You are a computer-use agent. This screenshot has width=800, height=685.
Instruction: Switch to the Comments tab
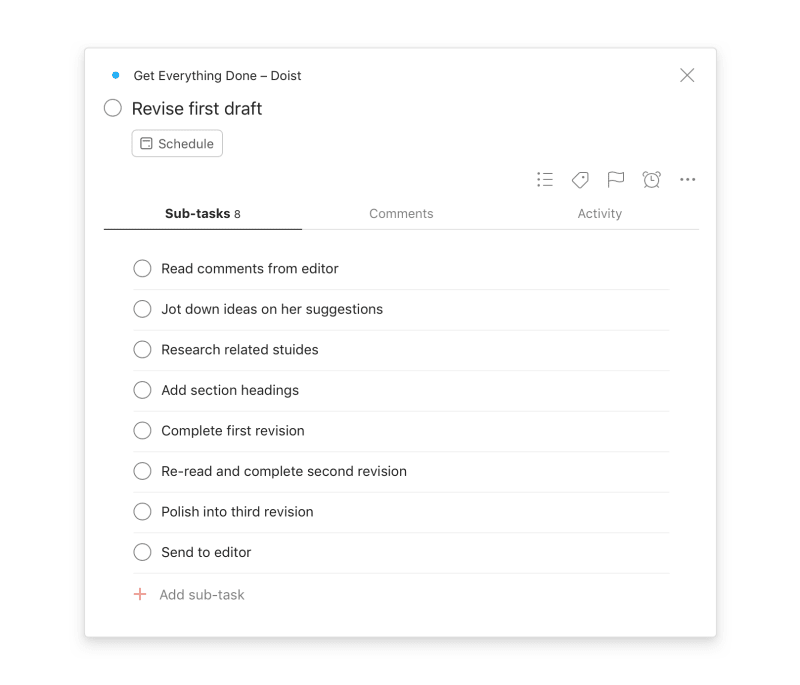401,213
